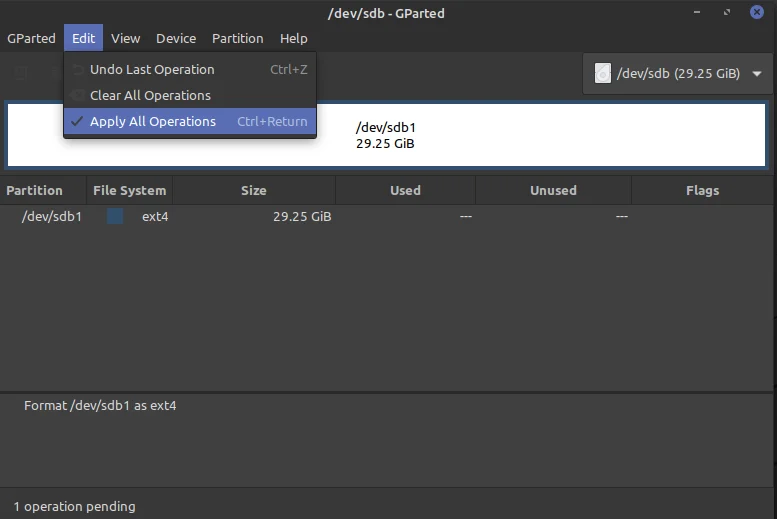This screenshot has height=519, width=777.
Task: Close the GParted window
Action: tap(756, 12)
